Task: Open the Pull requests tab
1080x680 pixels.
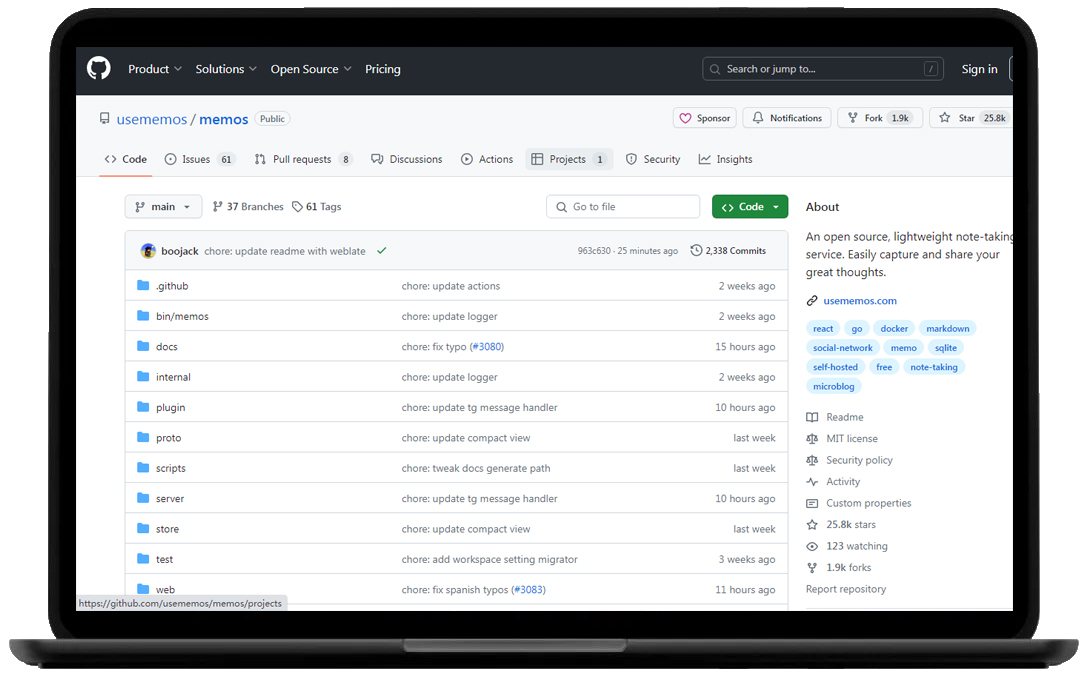Action: coord(302,159)
